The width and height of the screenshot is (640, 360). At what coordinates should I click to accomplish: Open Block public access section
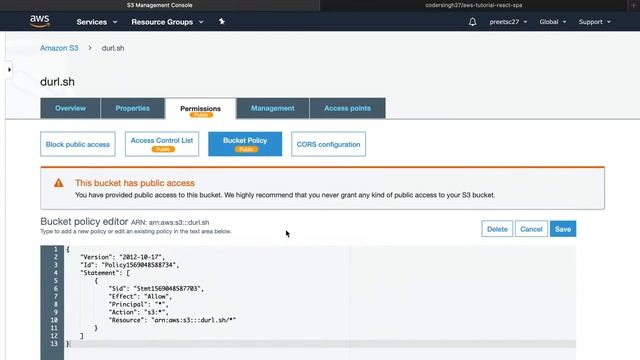point(78,144)
